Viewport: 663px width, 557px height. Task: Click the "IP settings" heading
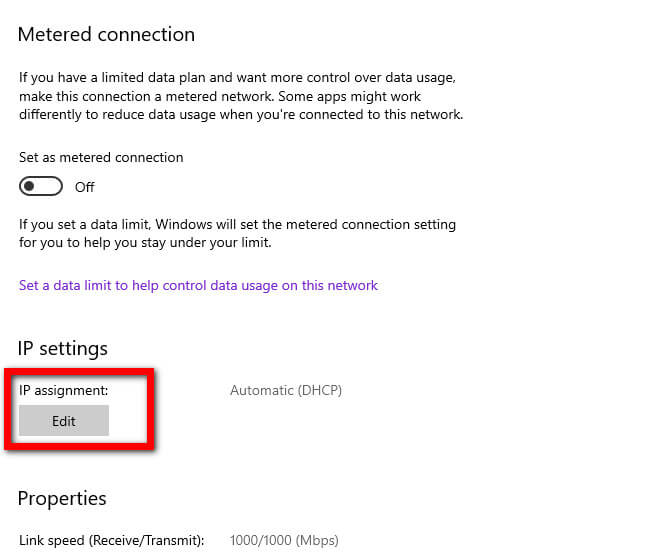coord(63,348)
